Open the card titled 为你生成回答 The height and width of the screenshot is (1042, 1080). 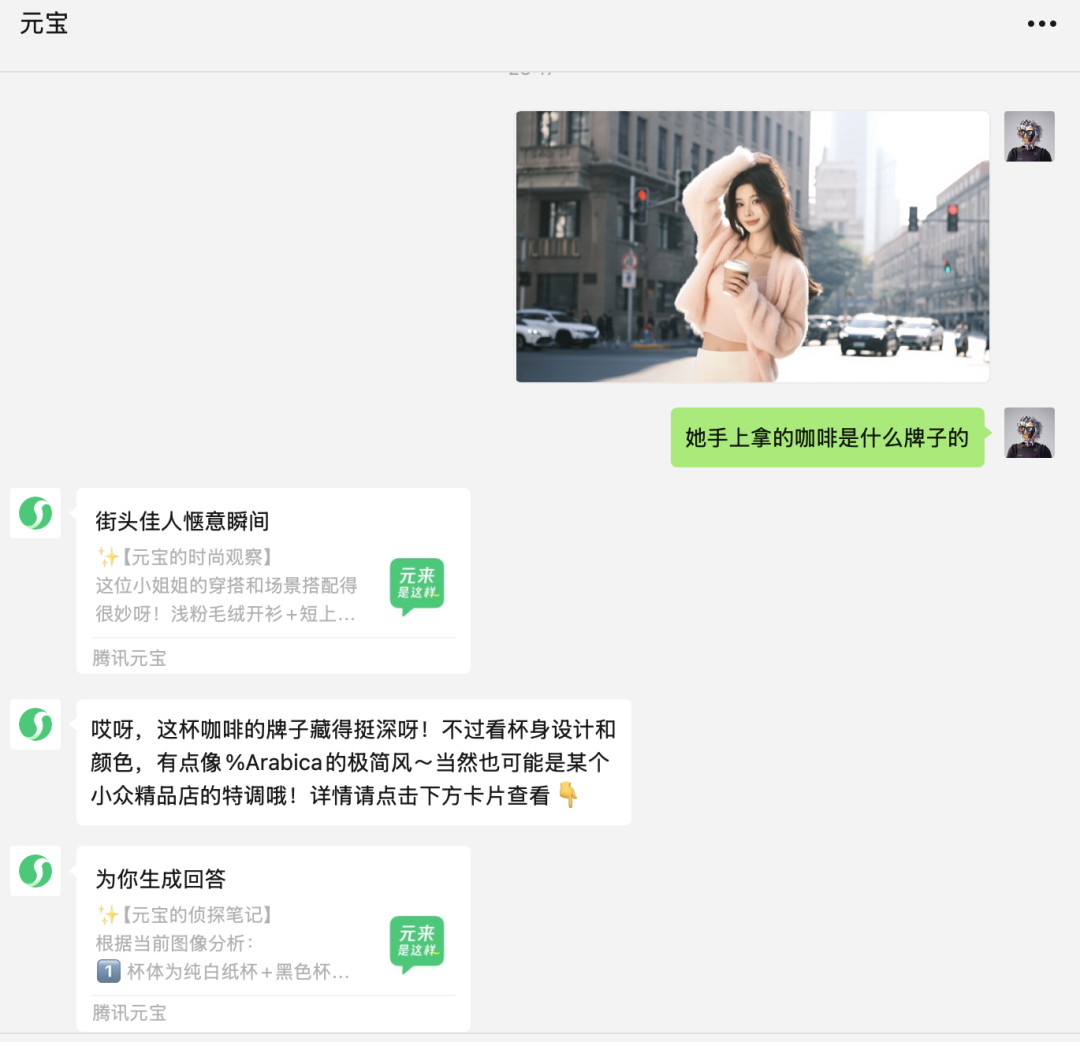[273, 938]
